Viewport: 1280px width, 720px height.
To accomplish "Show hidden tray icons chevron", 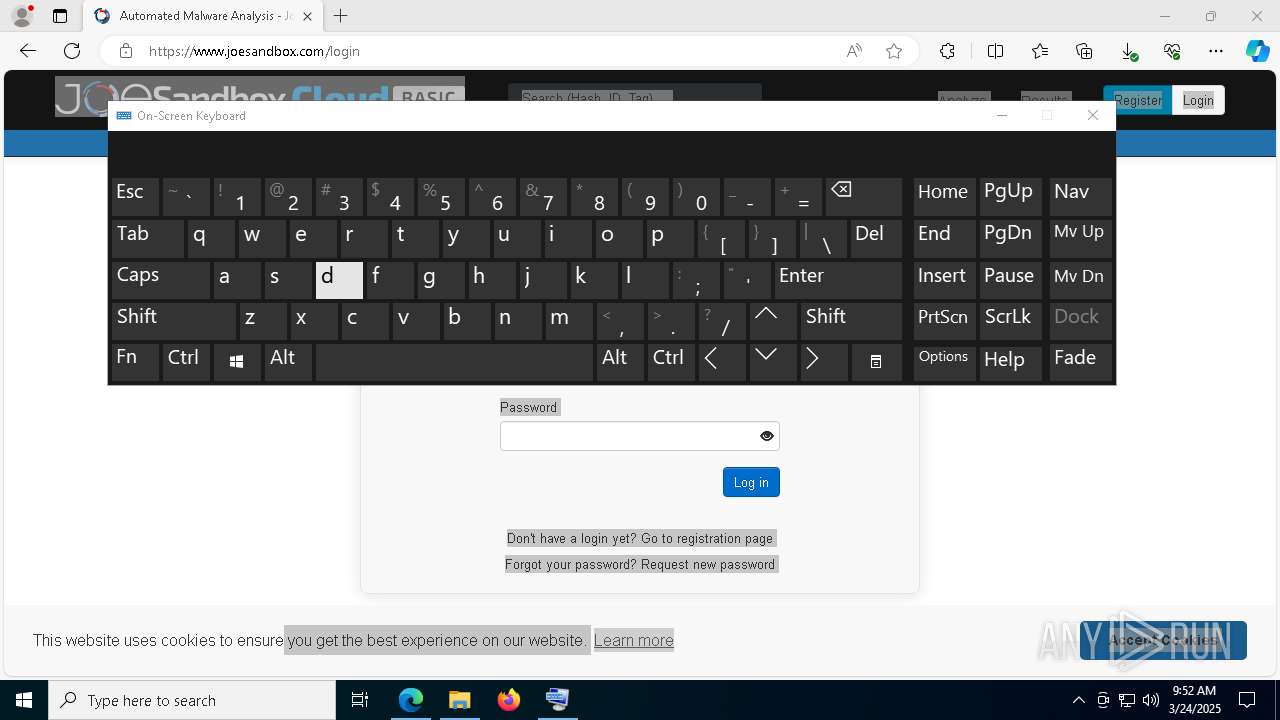I will click(x=1078, y=700).
